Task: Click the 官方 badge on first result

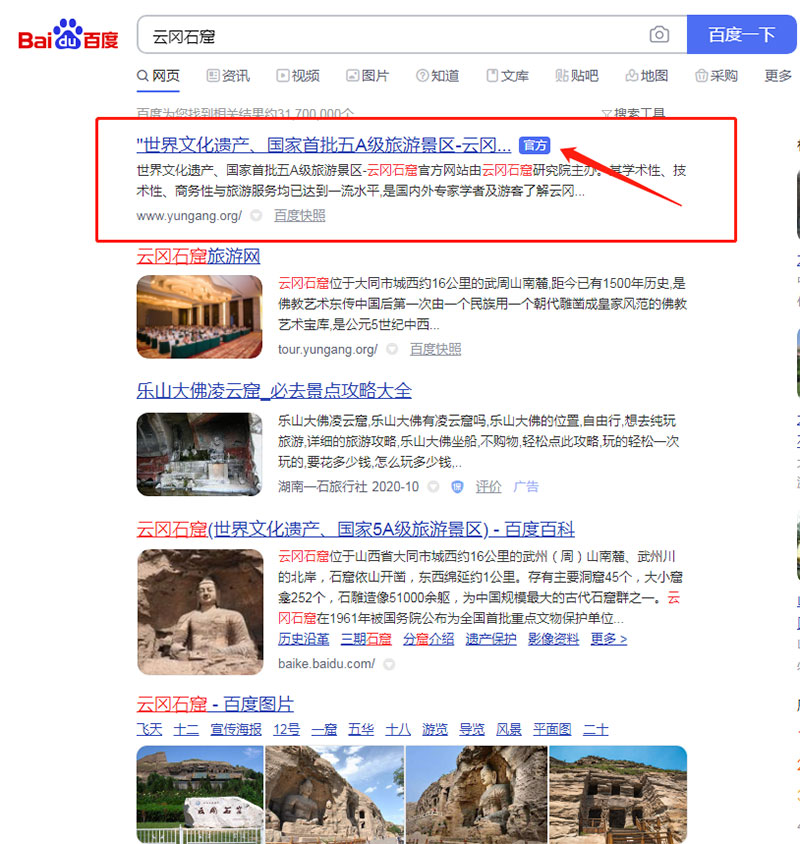Action: [x=535, y=146]
